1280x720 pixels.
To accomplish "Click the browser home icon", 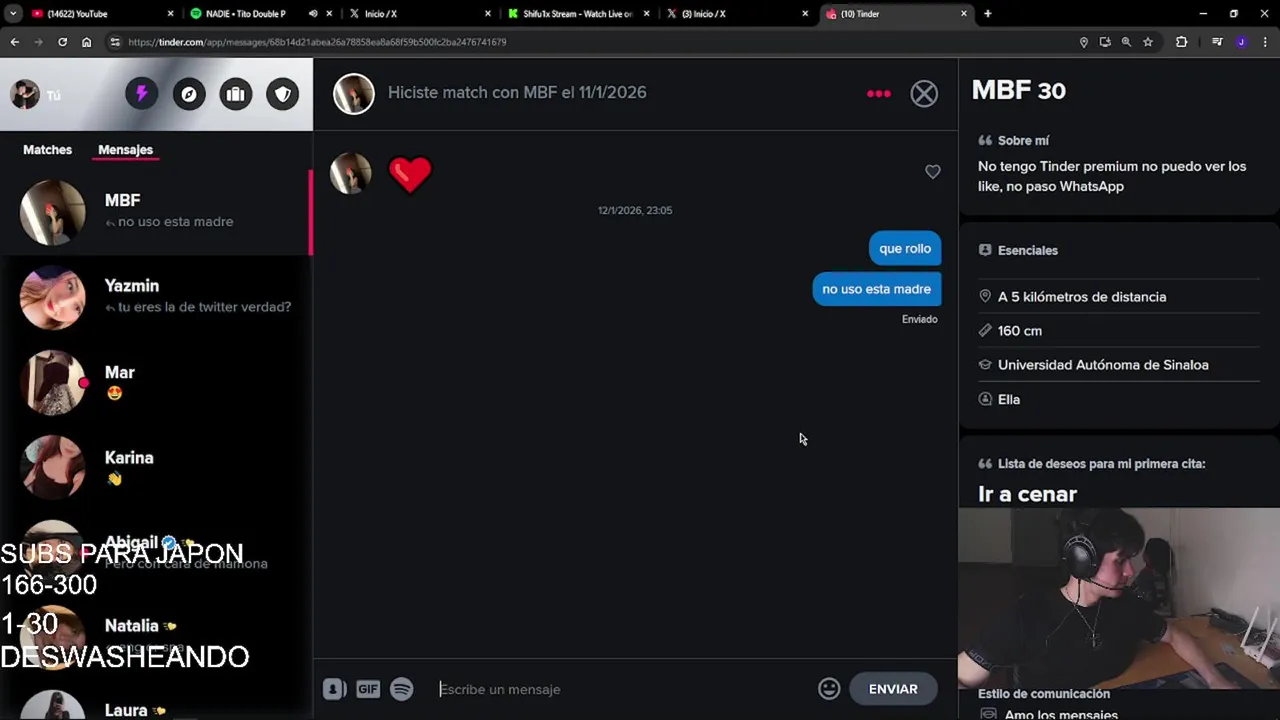I will click(x=86, y=42).
